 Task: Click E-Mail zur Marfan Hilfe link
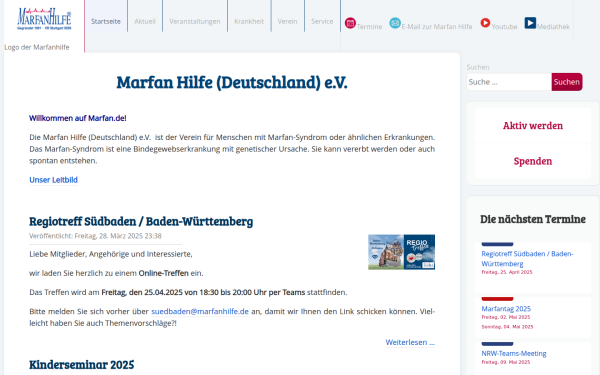[437, 27]
